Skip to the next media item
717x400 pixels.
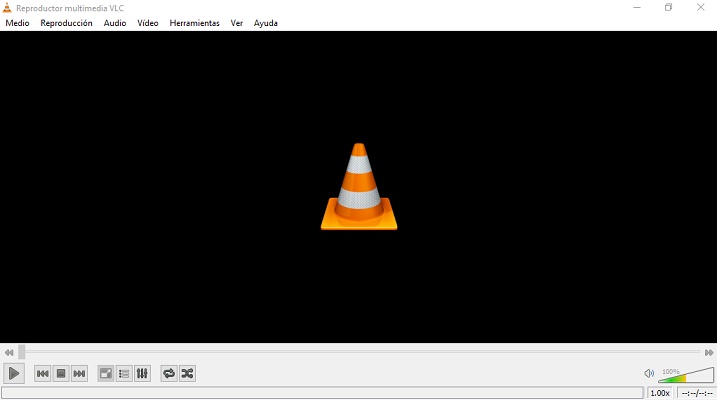point(79,373)
